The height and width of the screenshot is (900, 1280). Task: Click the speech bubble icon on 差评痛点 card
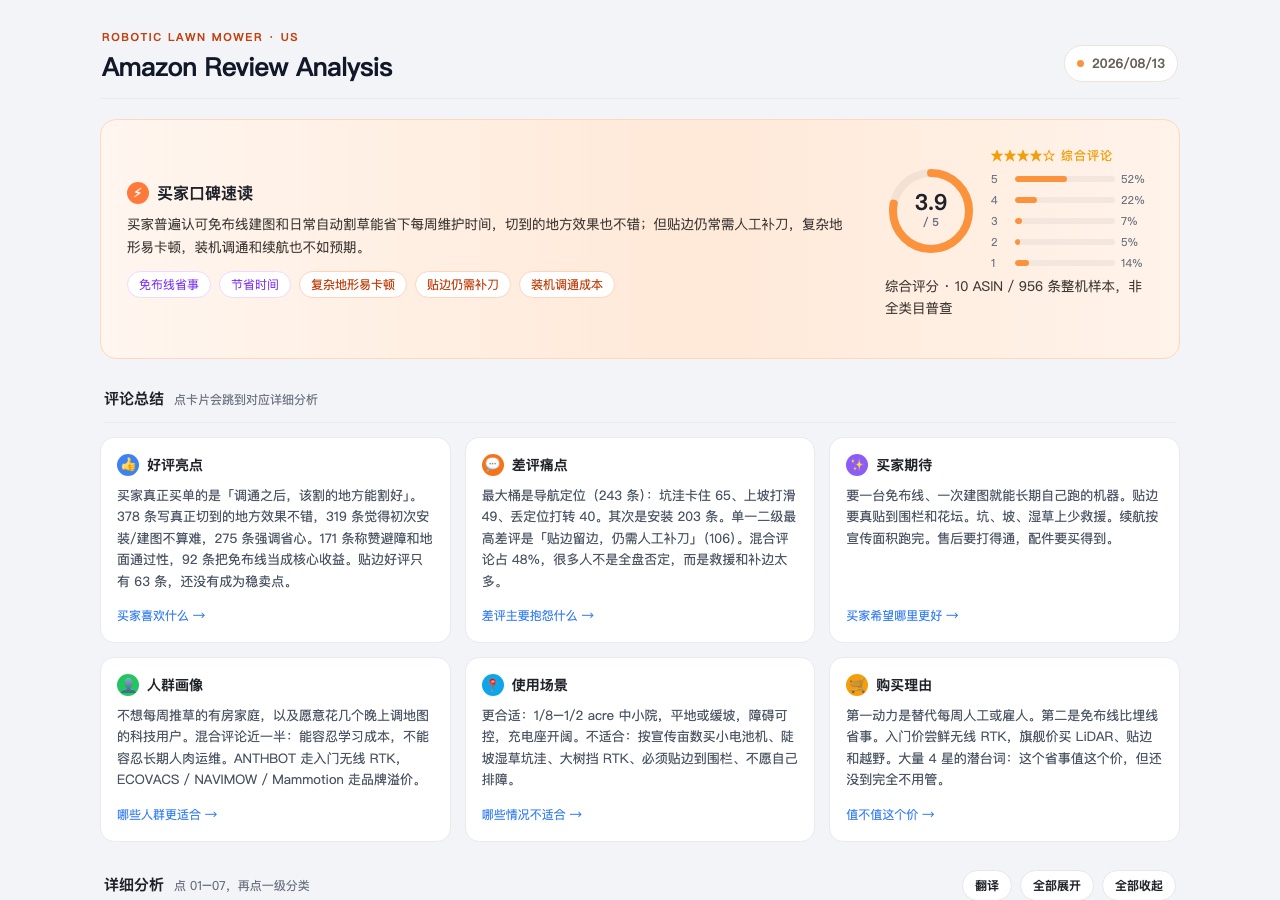pyautogui.click(x=493, y=465)
